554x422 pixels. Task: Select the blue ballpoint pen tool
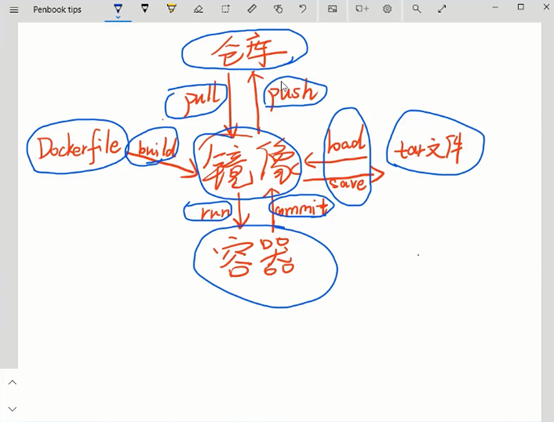118,8
